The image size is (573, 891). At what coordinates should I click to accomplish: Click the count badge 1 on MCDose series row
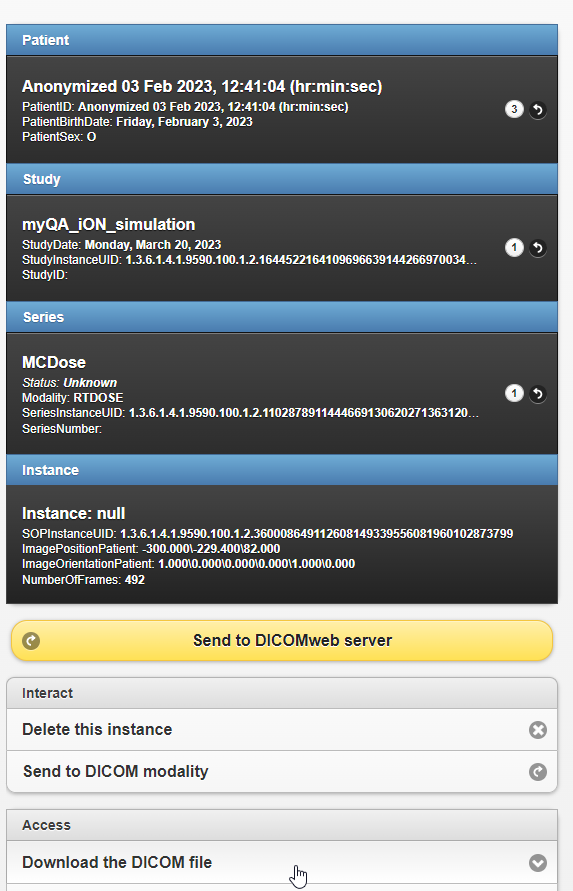pos(514,393)
